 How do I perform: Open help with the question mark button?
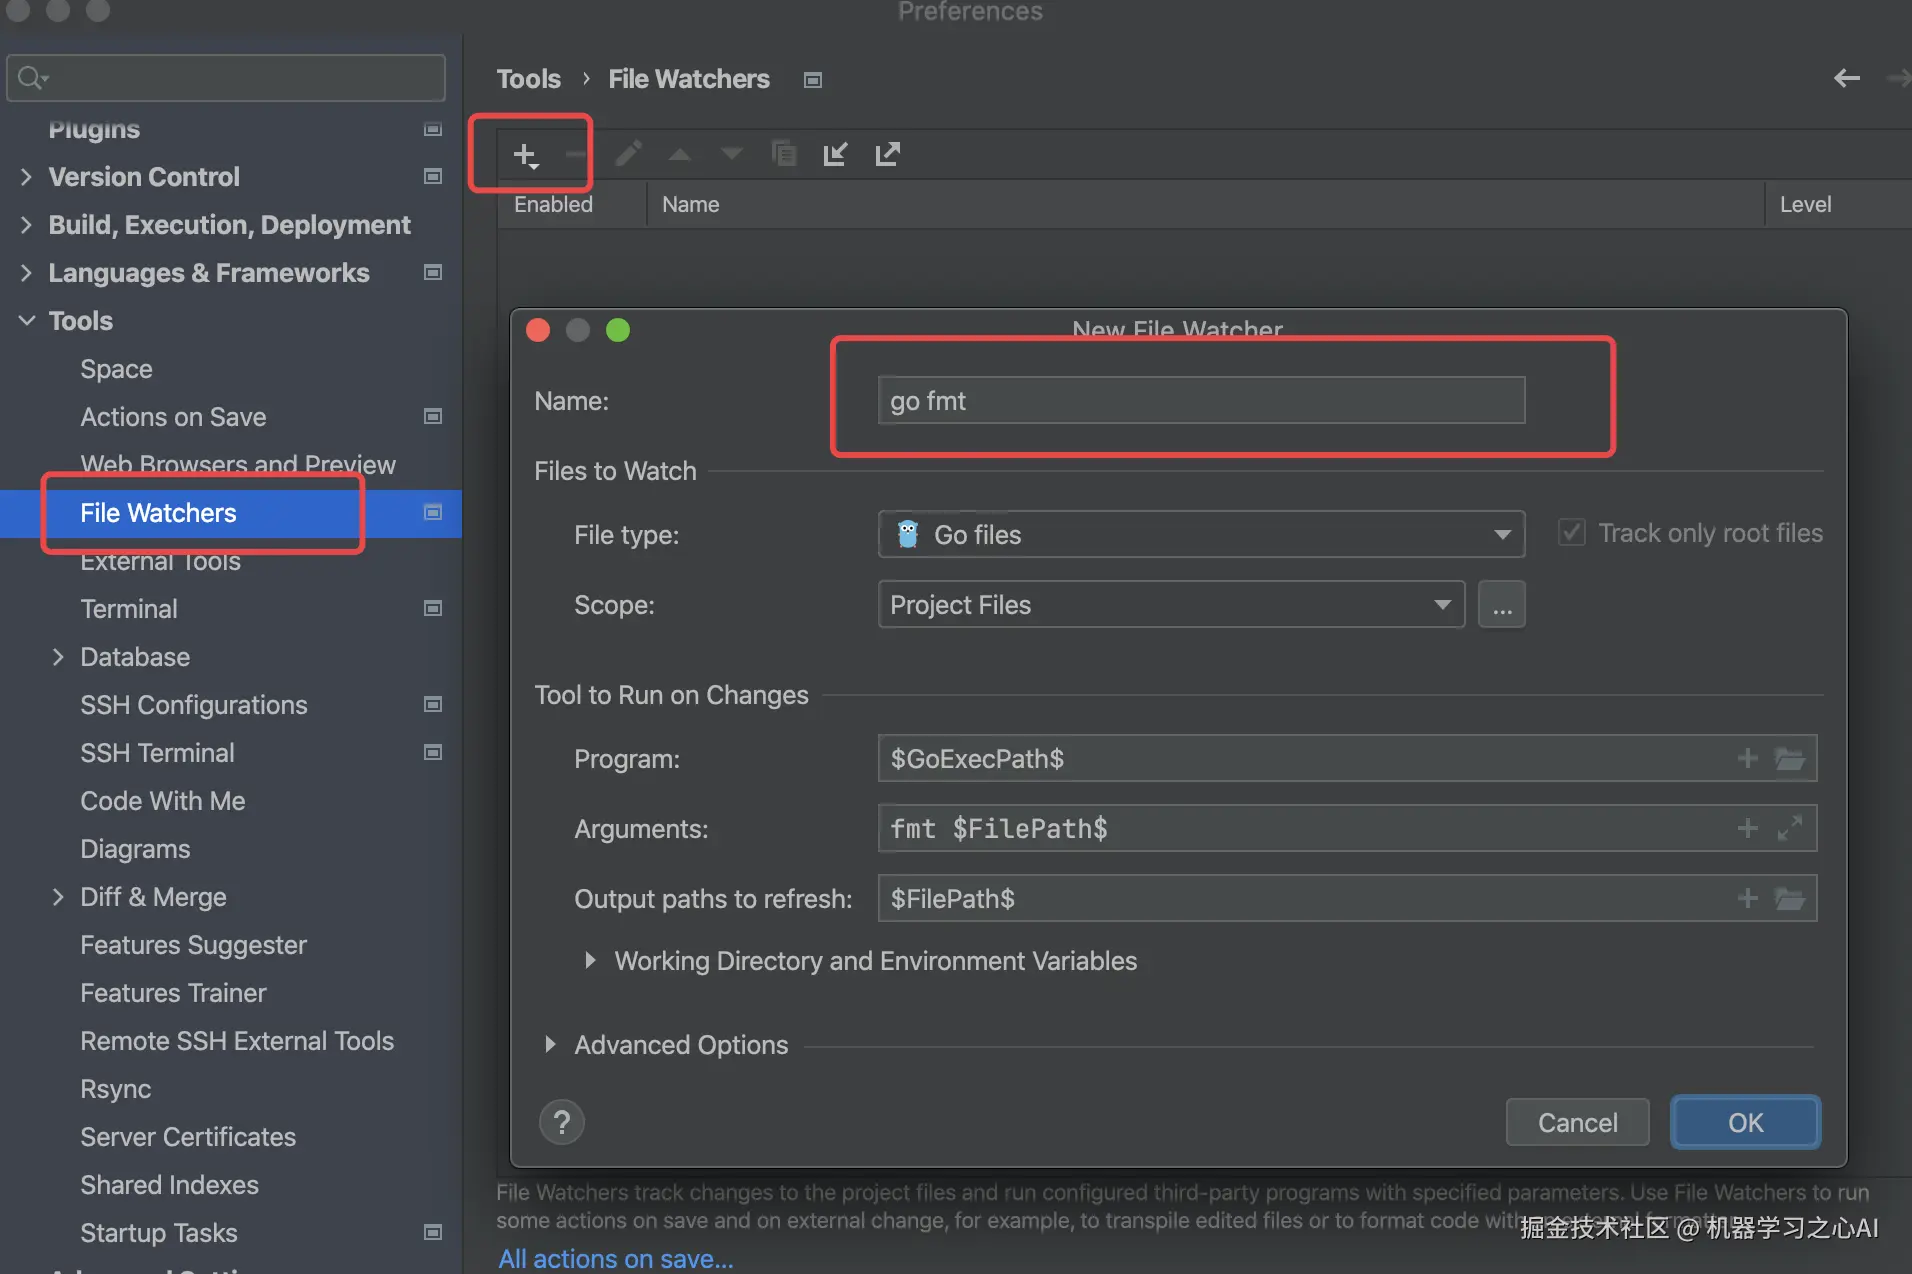tap(562, 1122)
